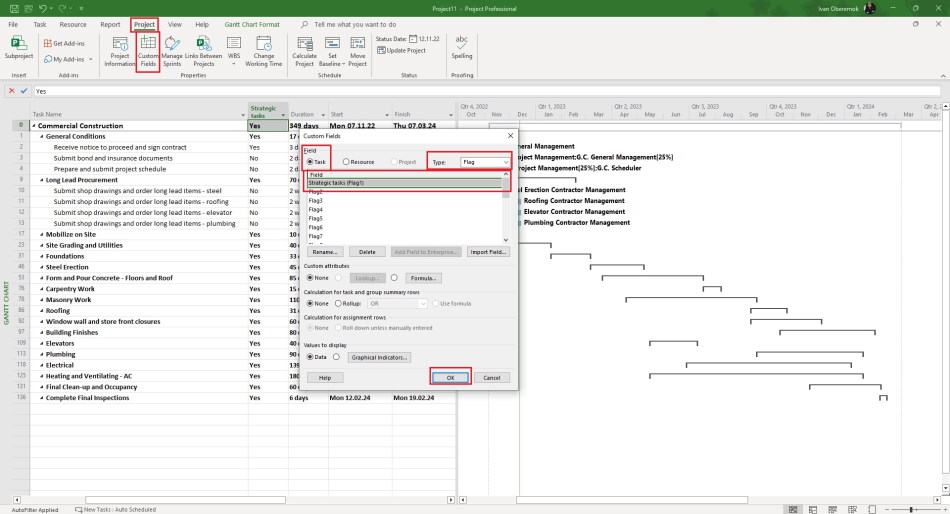
Task: Open the WBS menu button
Action: pyautogui.click(x=234, y=51)
